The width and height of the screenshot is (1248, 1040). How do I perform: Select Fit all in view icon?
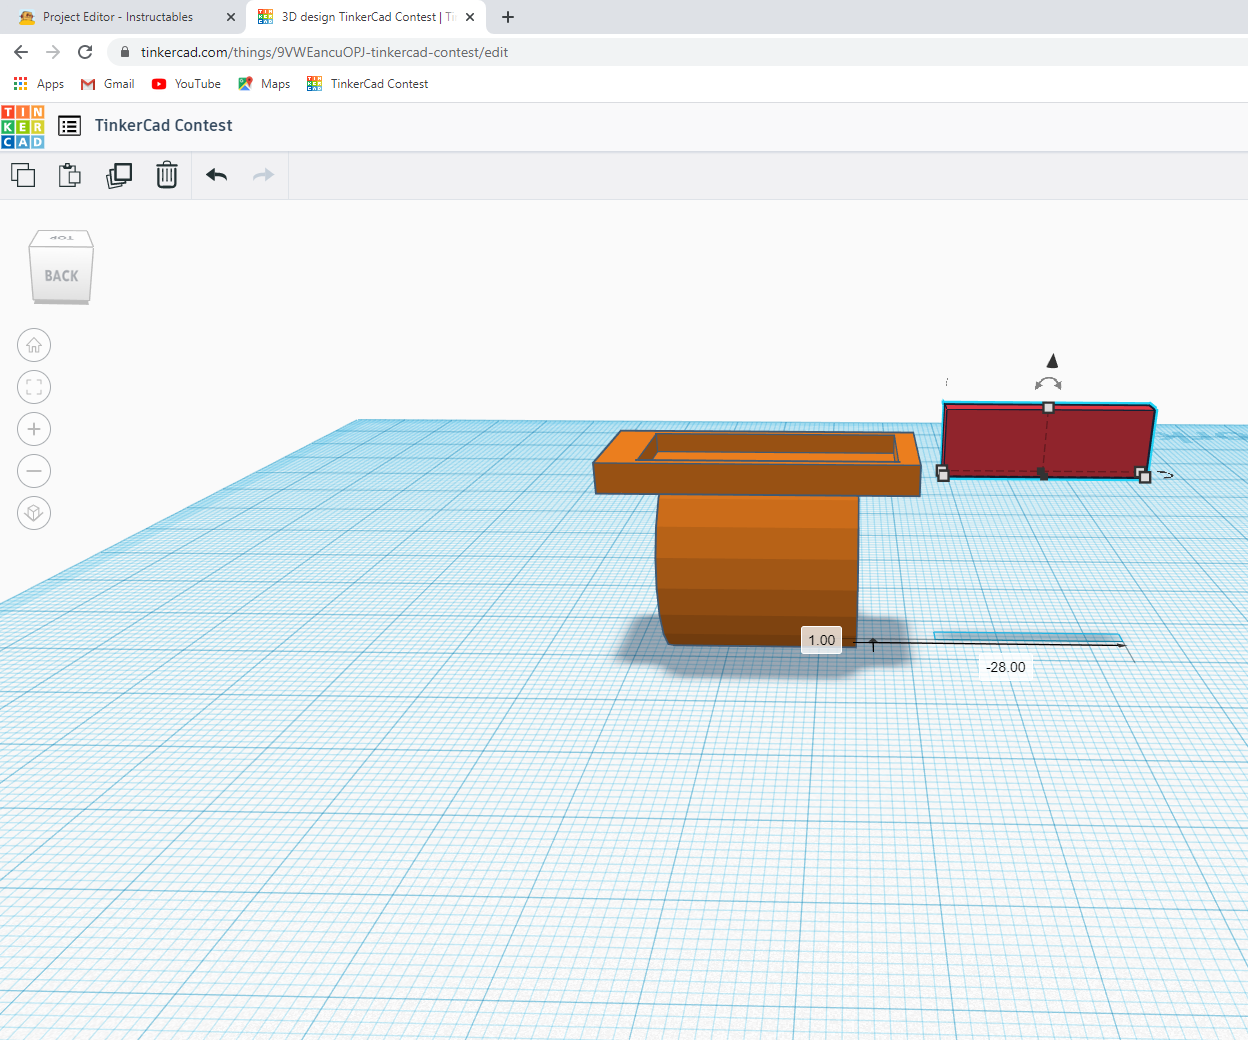(33, 387)
